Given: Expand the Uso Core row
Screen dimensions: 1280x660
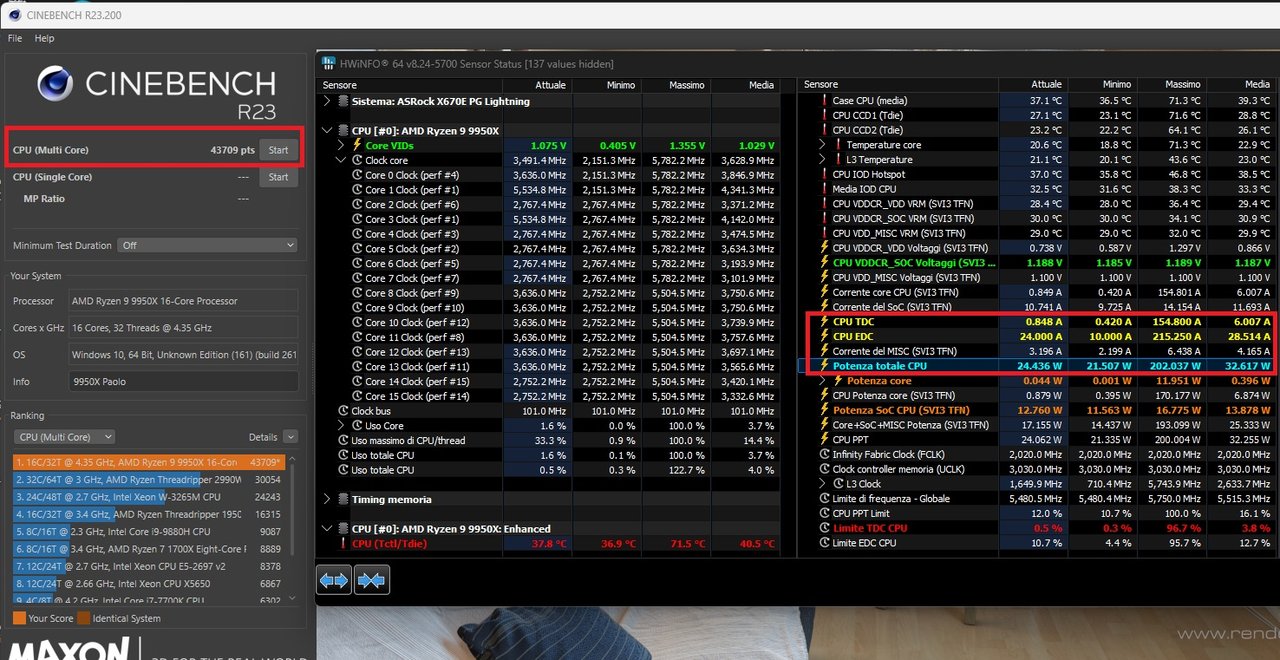Looking at the screenshot, I should tap(342, 426).
